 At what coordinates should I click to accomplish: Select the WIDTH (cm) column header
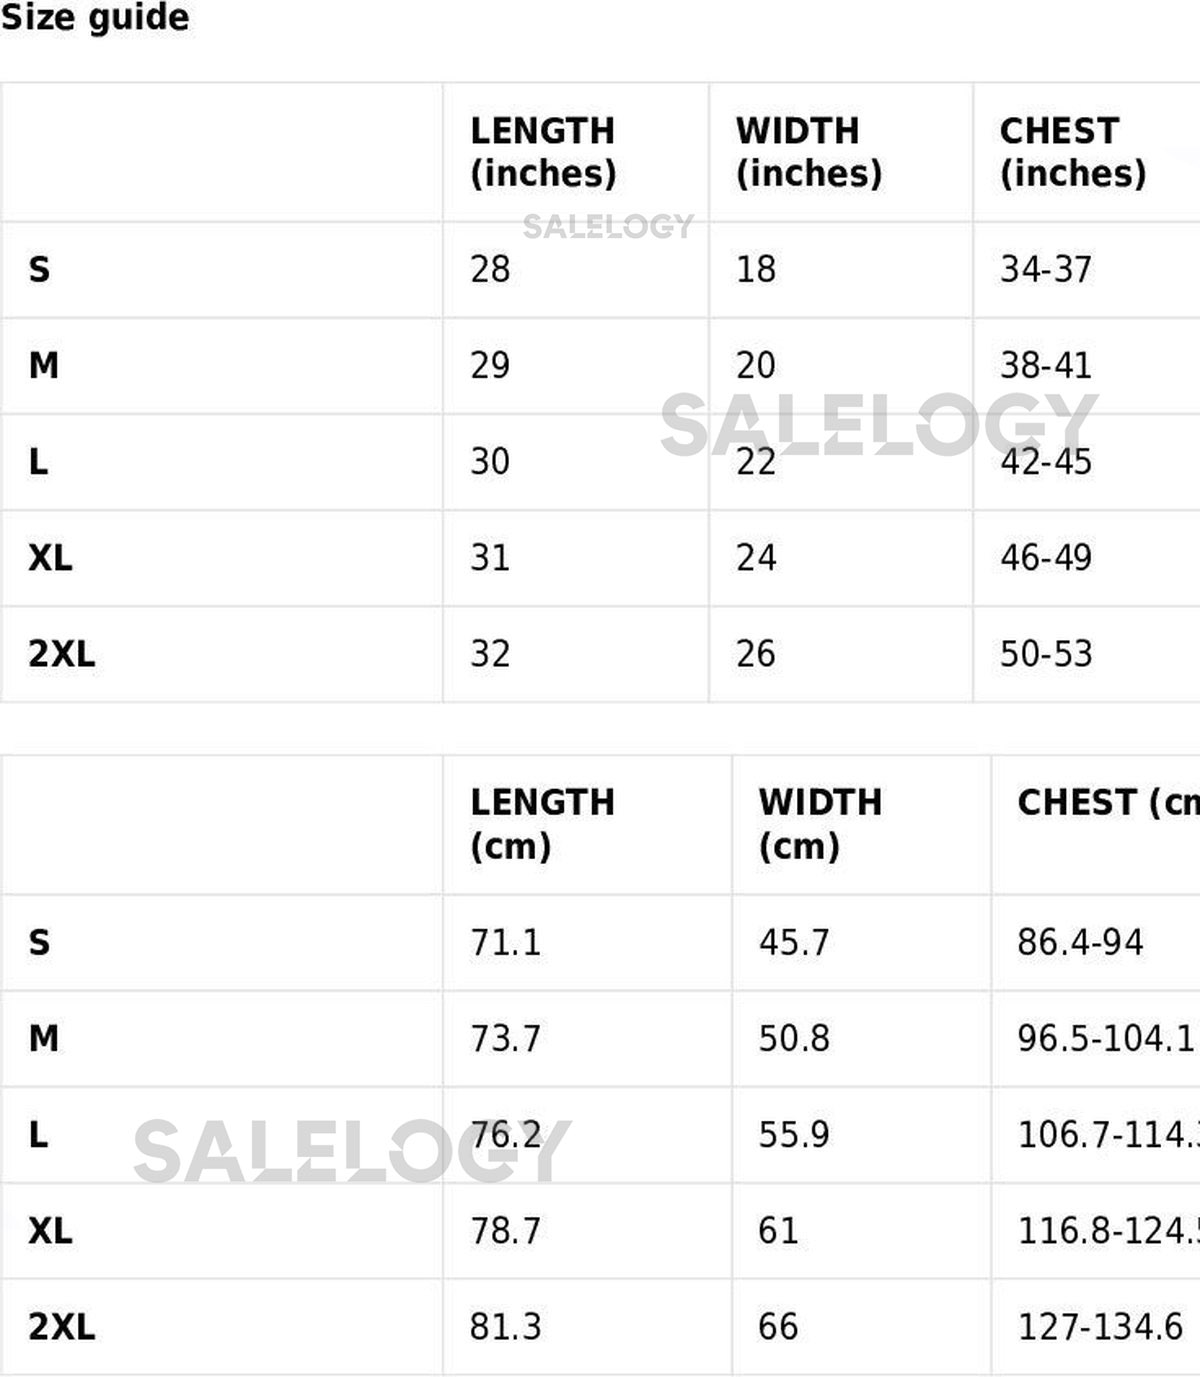point(820,824)
